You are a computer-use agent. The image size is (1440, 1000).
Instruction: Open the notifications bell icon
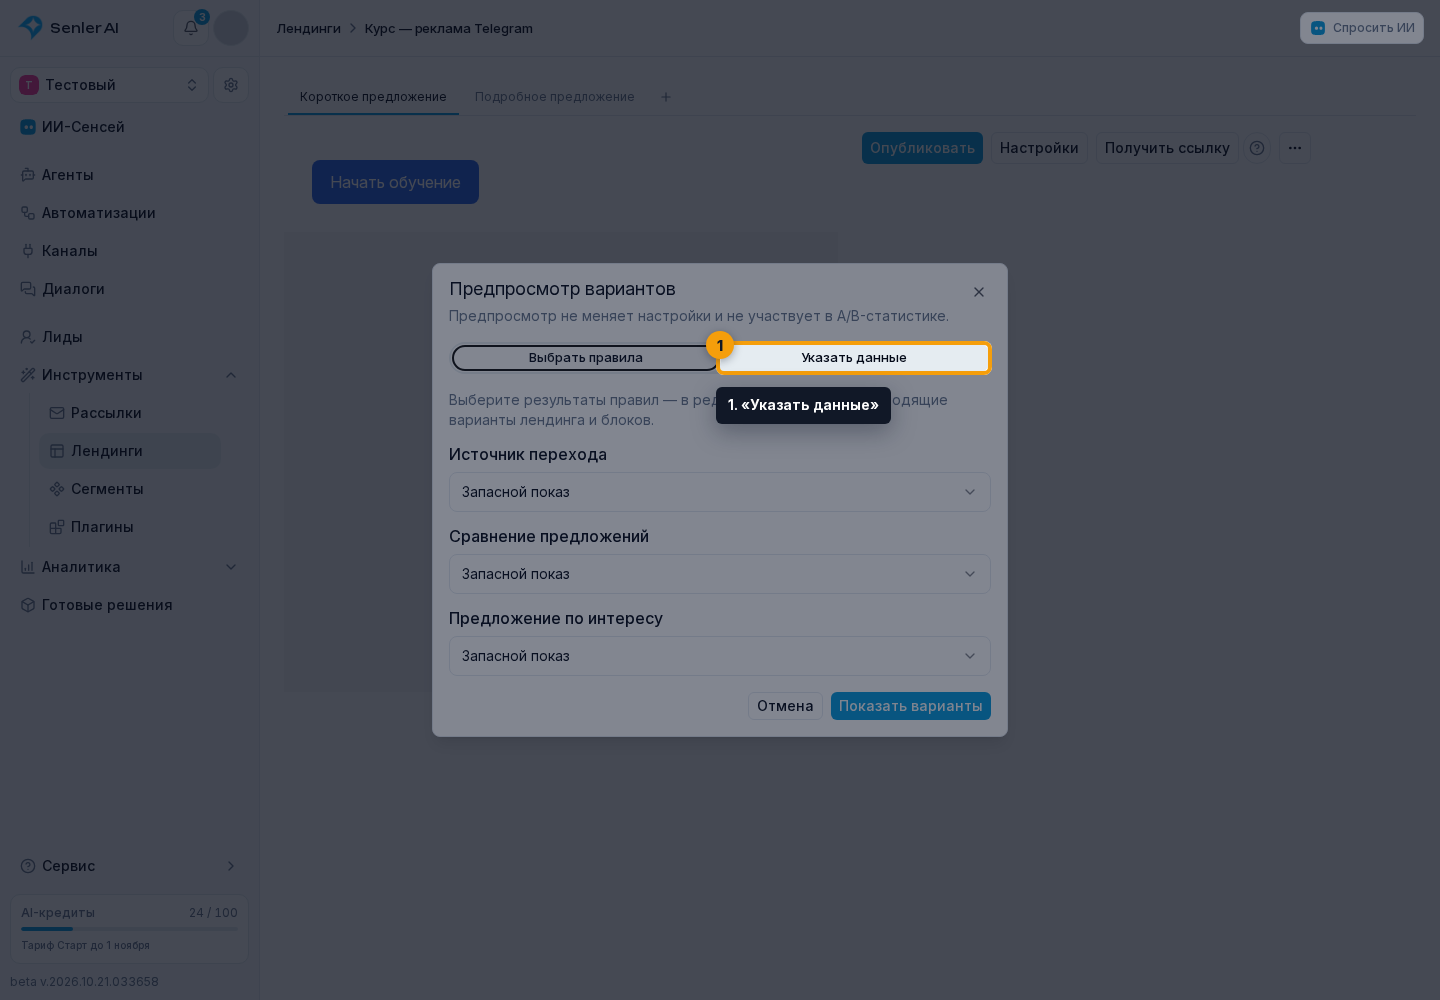[x=191, y=28]
